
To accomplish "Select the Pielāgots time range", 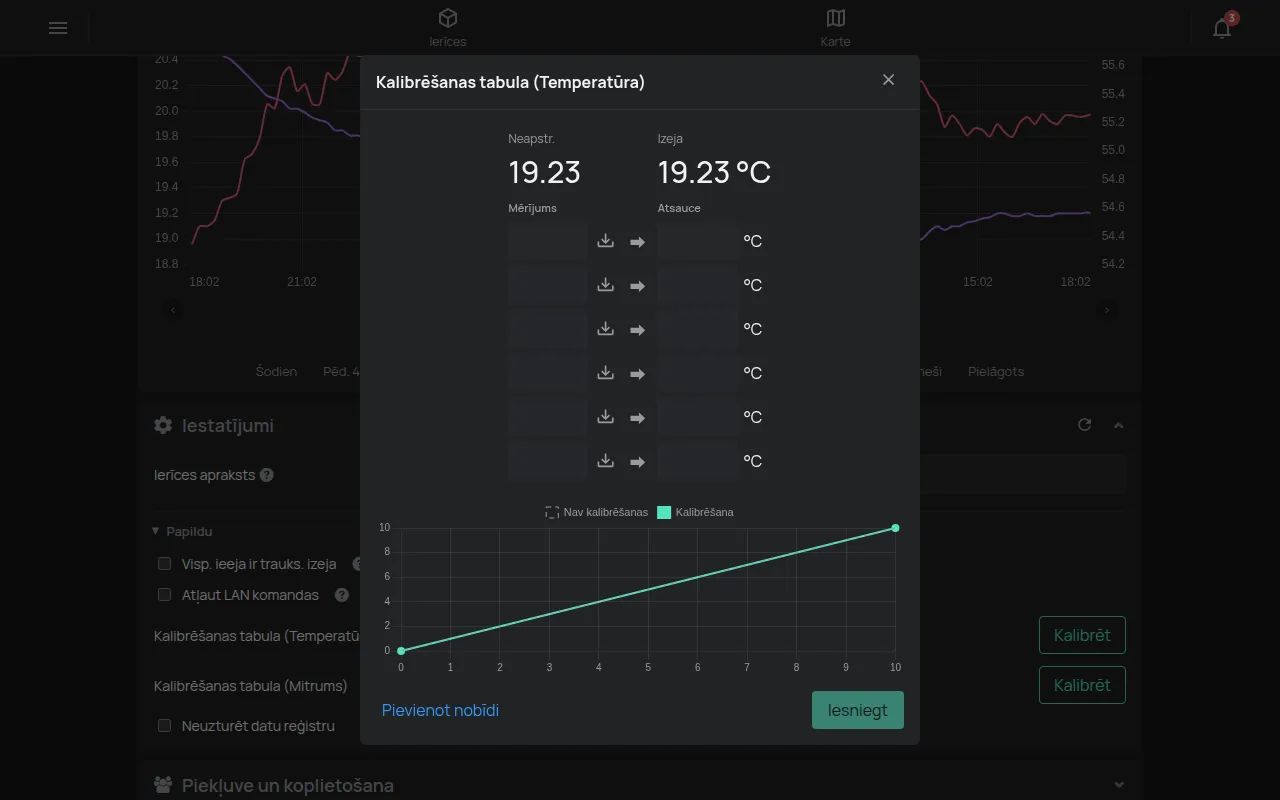I will point(996,371).
